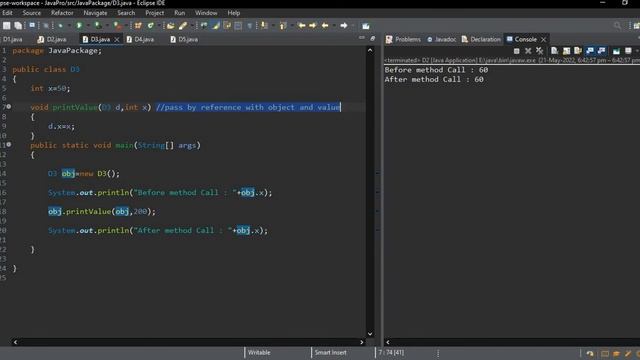Image resolution: width=640 pixels, height=360 pixels.
Task: Open the Search menu
Action: point(126,13)
